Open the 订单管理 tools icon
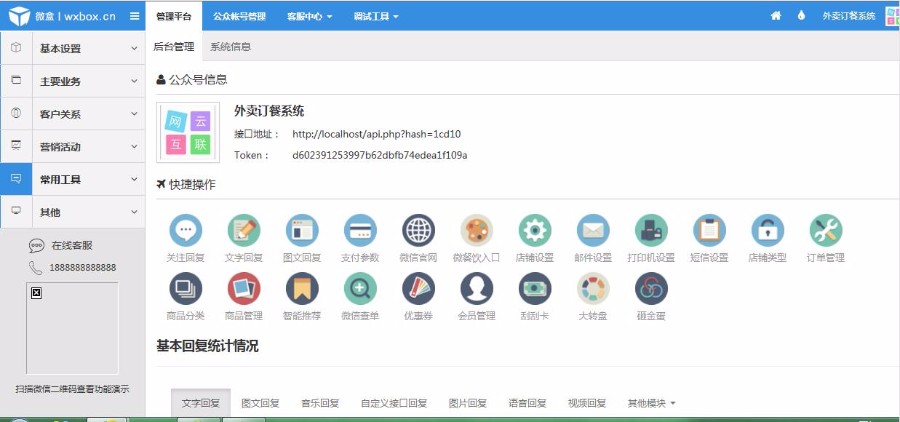 click(826, 230)
